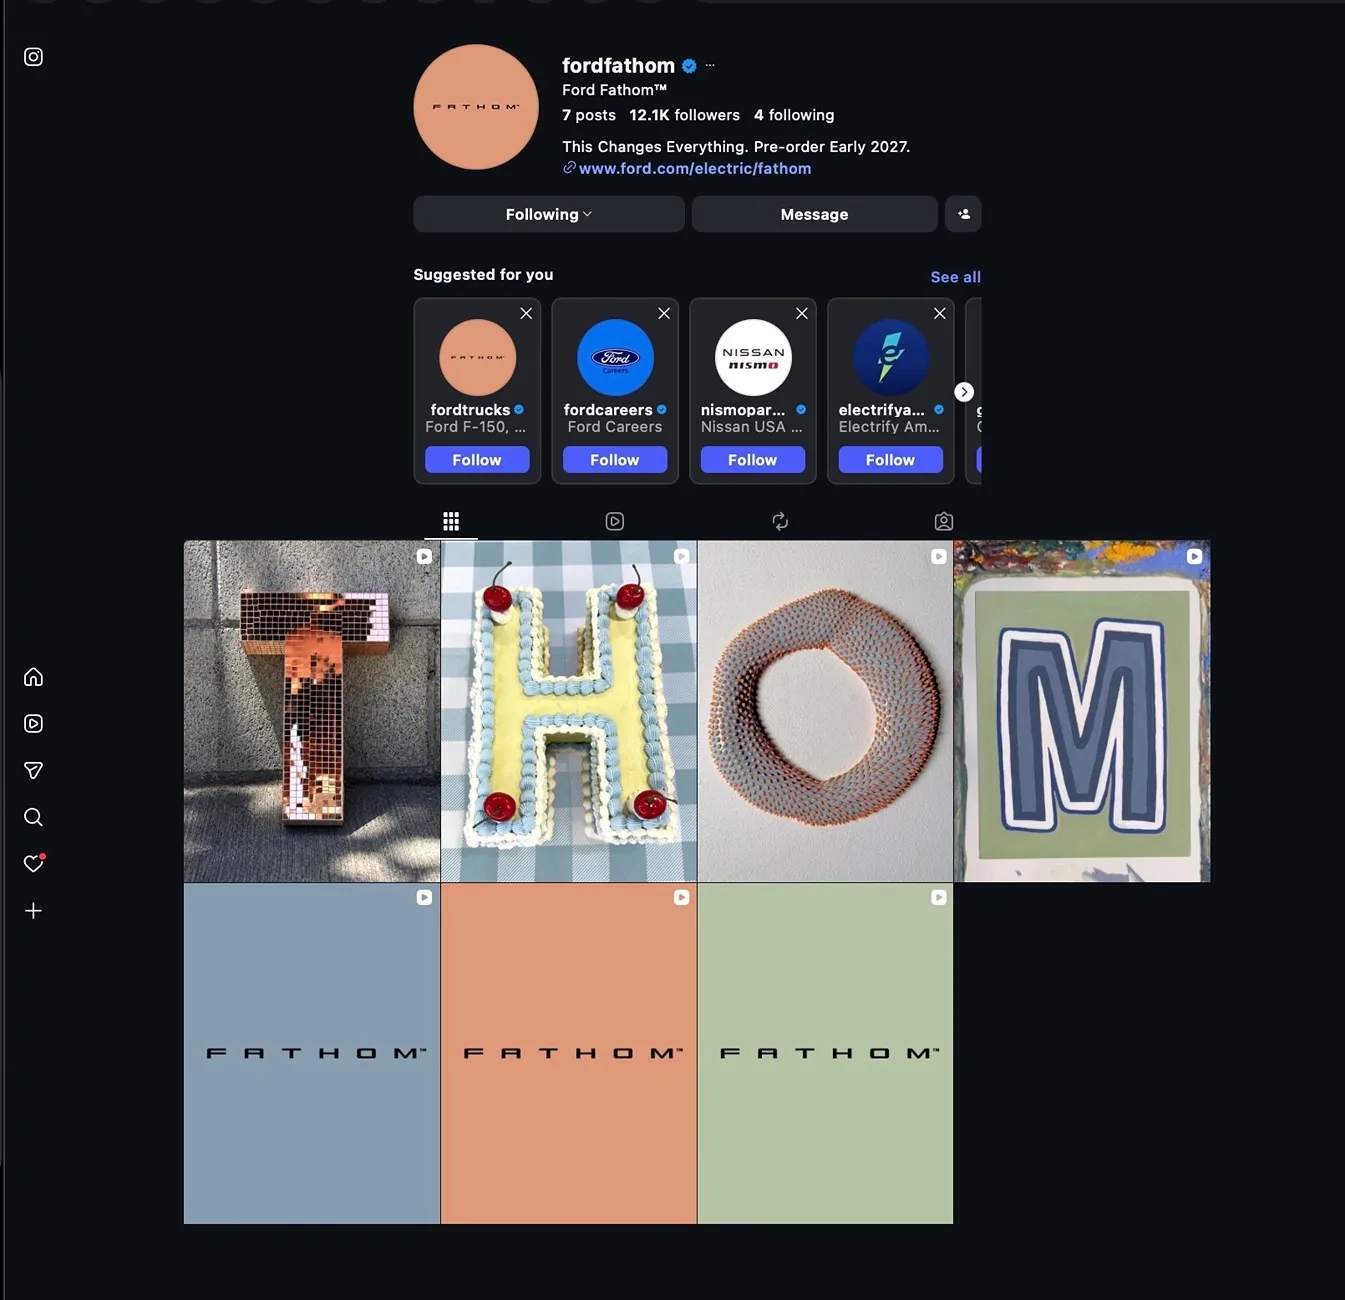Image resolution: width=1345 pixels, height=1300 pixels.
Task: Open Reels from the sidebar
Action: point(33,724)
